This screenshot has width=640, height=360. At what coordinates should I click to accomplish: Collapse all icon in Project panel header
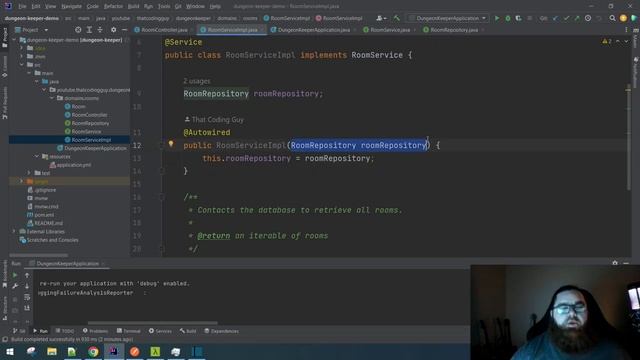pos(100,30)
